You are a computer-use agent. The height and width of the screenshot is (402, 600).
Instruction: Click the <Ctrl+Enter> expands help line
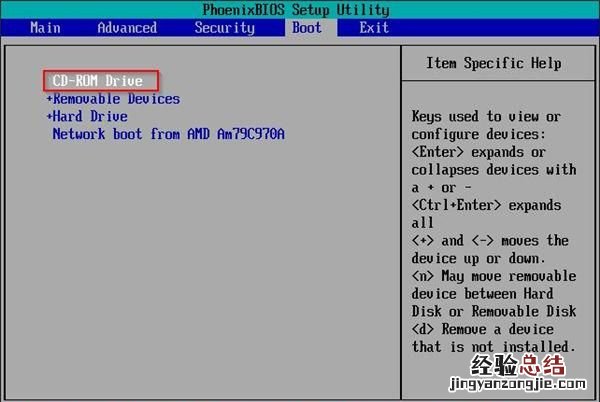pos(486,205)
